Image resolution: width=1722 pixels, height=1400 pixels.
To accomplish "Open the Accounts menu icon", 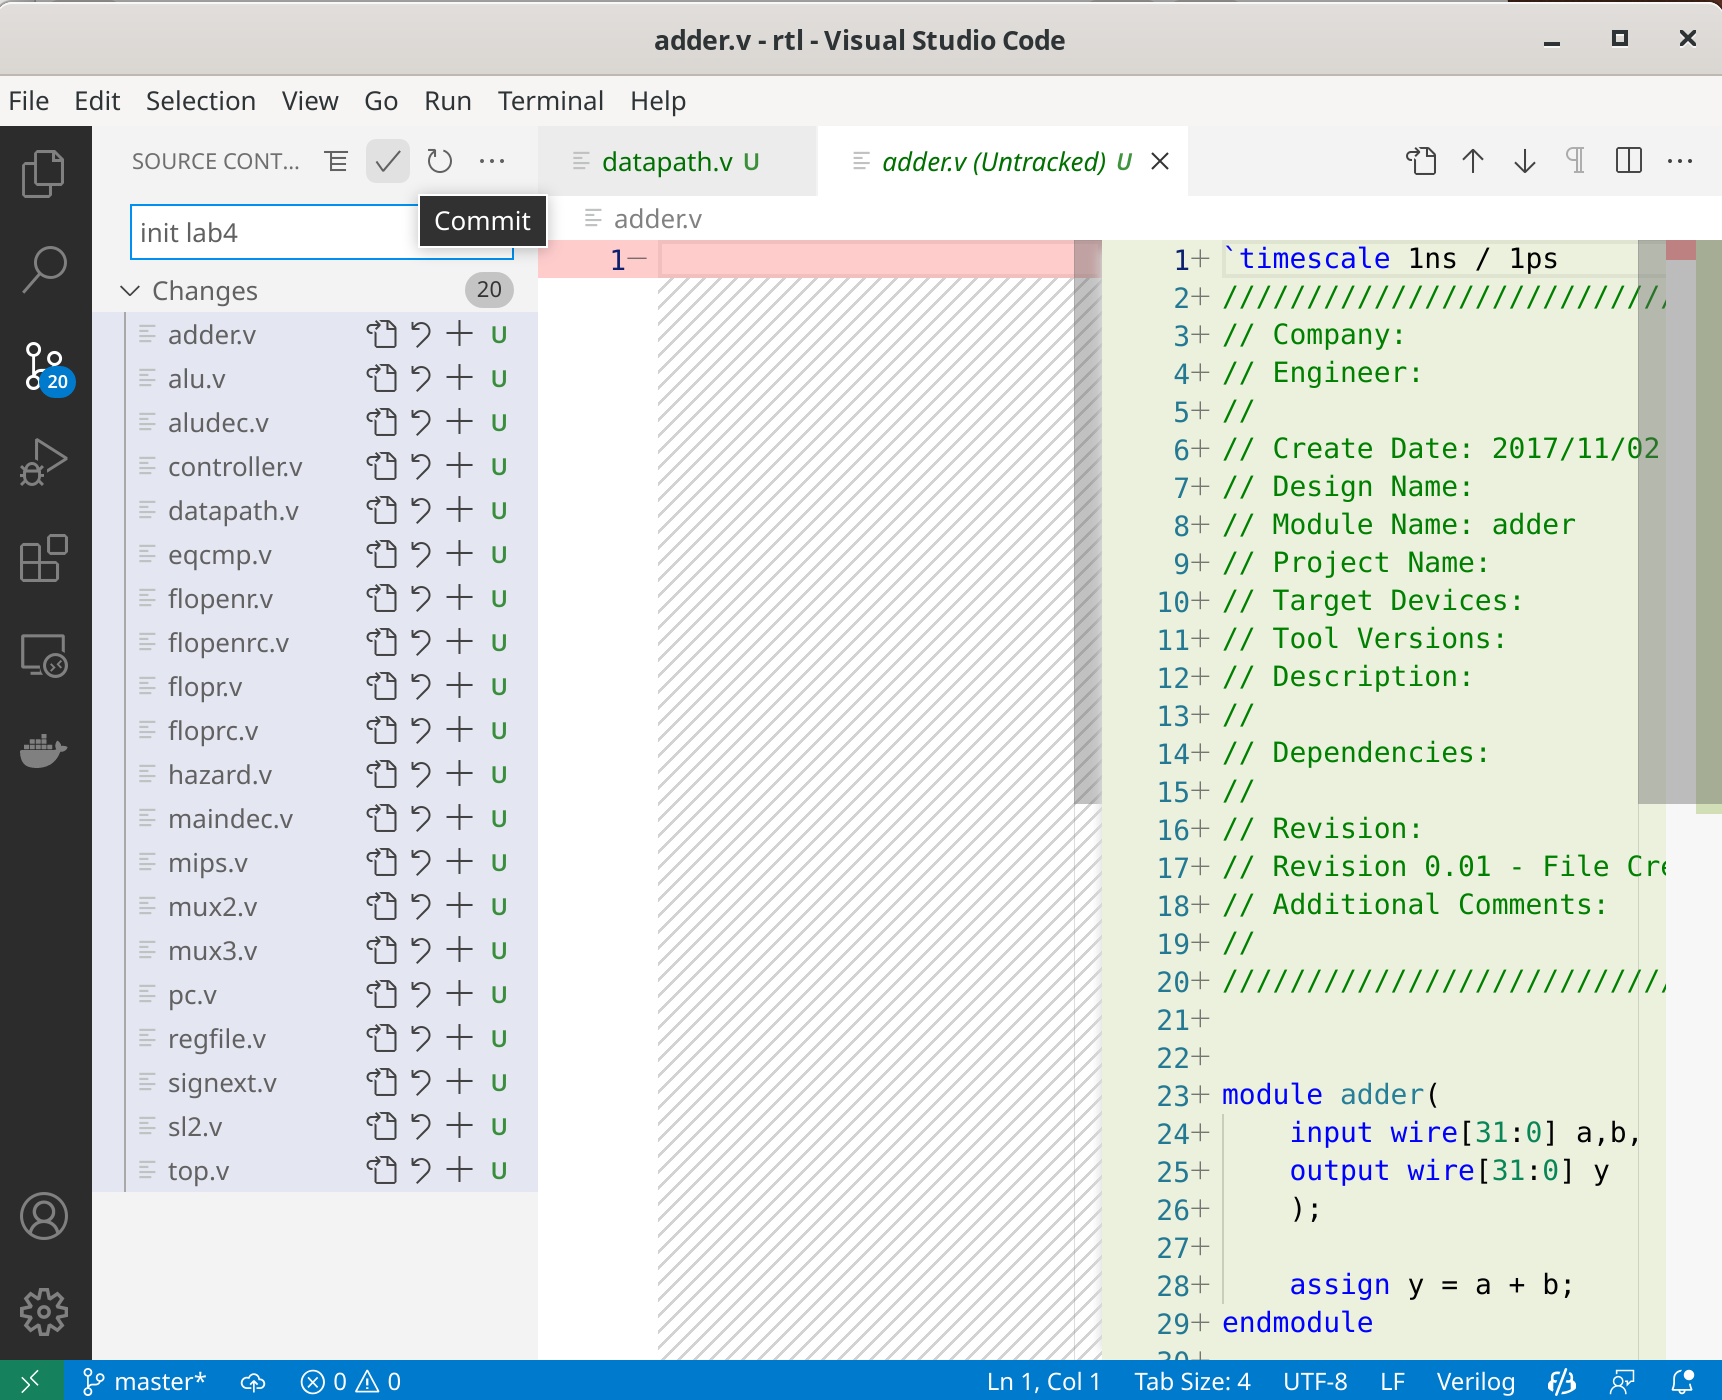I will tap(44, 1216).
